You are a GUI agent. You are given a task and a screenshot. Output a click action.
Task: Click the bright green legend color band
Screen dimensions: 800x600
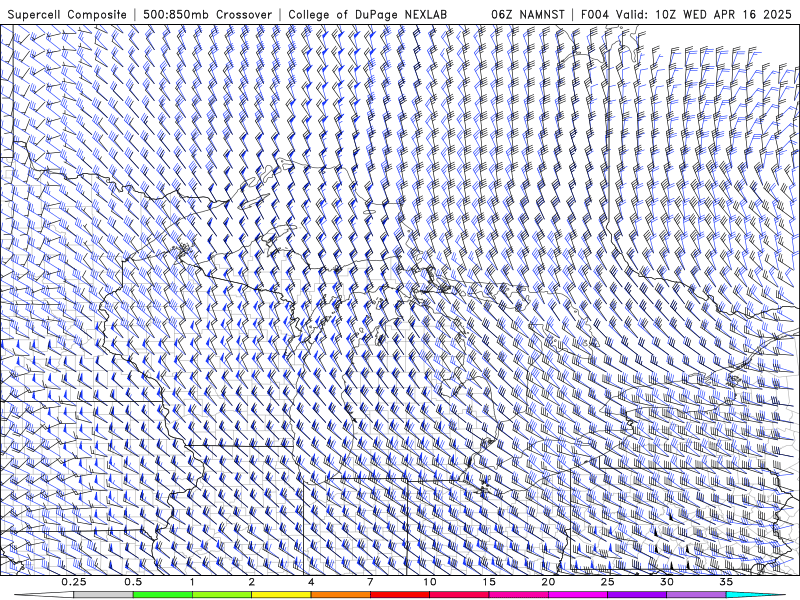click(163, 595)
